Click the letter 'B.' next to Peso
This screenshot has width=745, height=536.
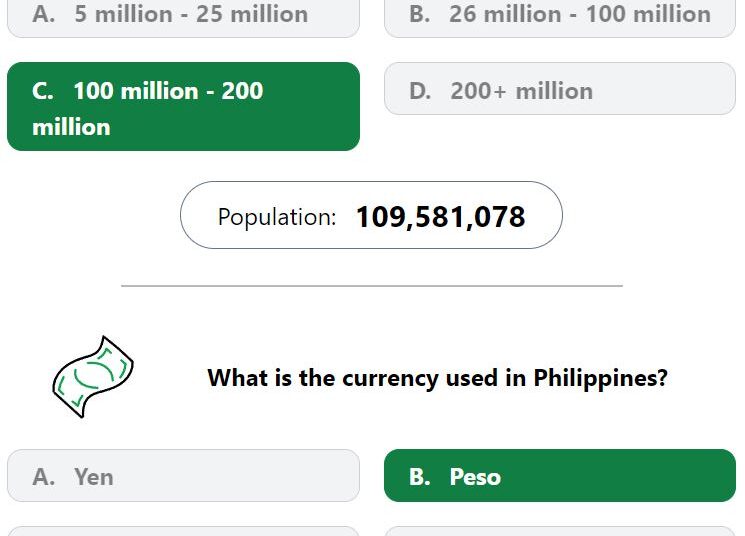(420, 477)
